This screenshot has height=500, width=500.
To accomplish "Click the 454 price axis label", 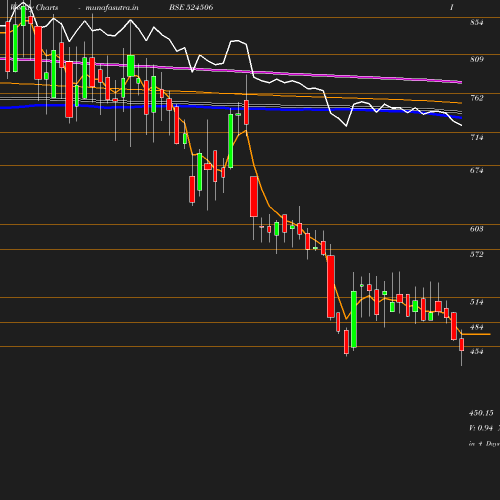I will [476, 351].
